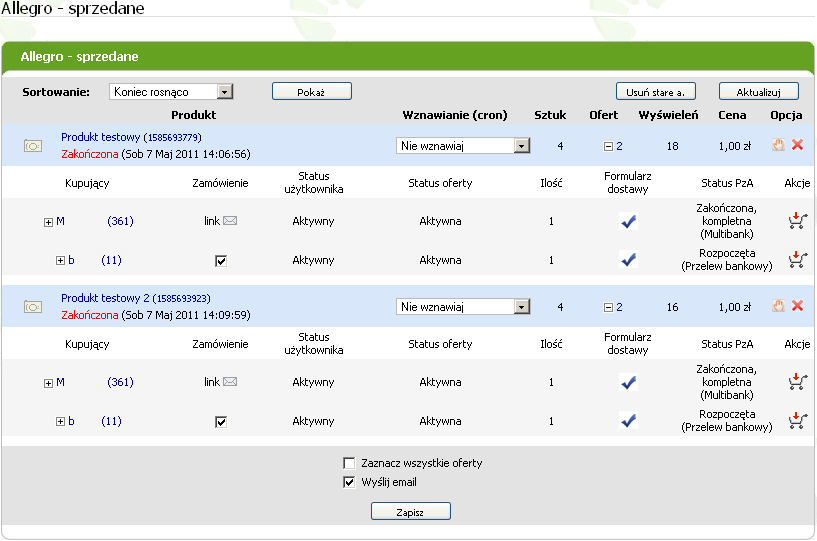Click camera photo icon for Produkt testowy 1585693779
Viewport: 817px width, 541px height.
click(33, 146)
